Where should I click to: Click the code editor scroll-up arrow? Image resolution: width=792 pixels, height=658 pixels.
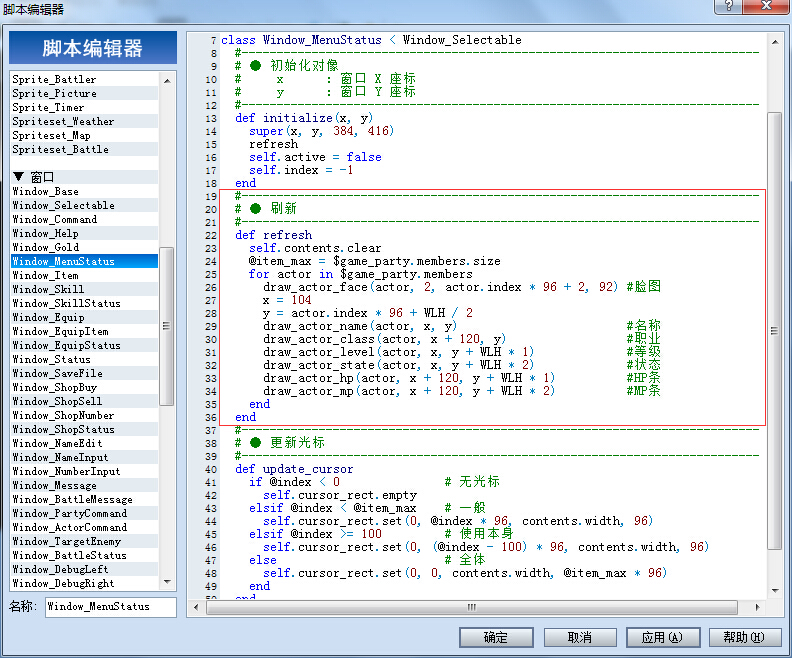[x=775, y=42]
